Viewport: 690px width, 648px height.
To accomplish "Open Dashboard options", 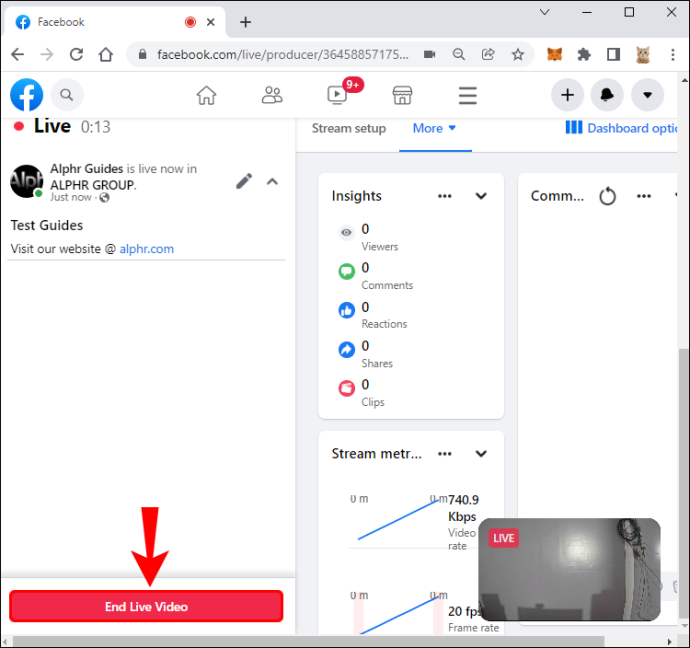I will click(x=621, y=128).
